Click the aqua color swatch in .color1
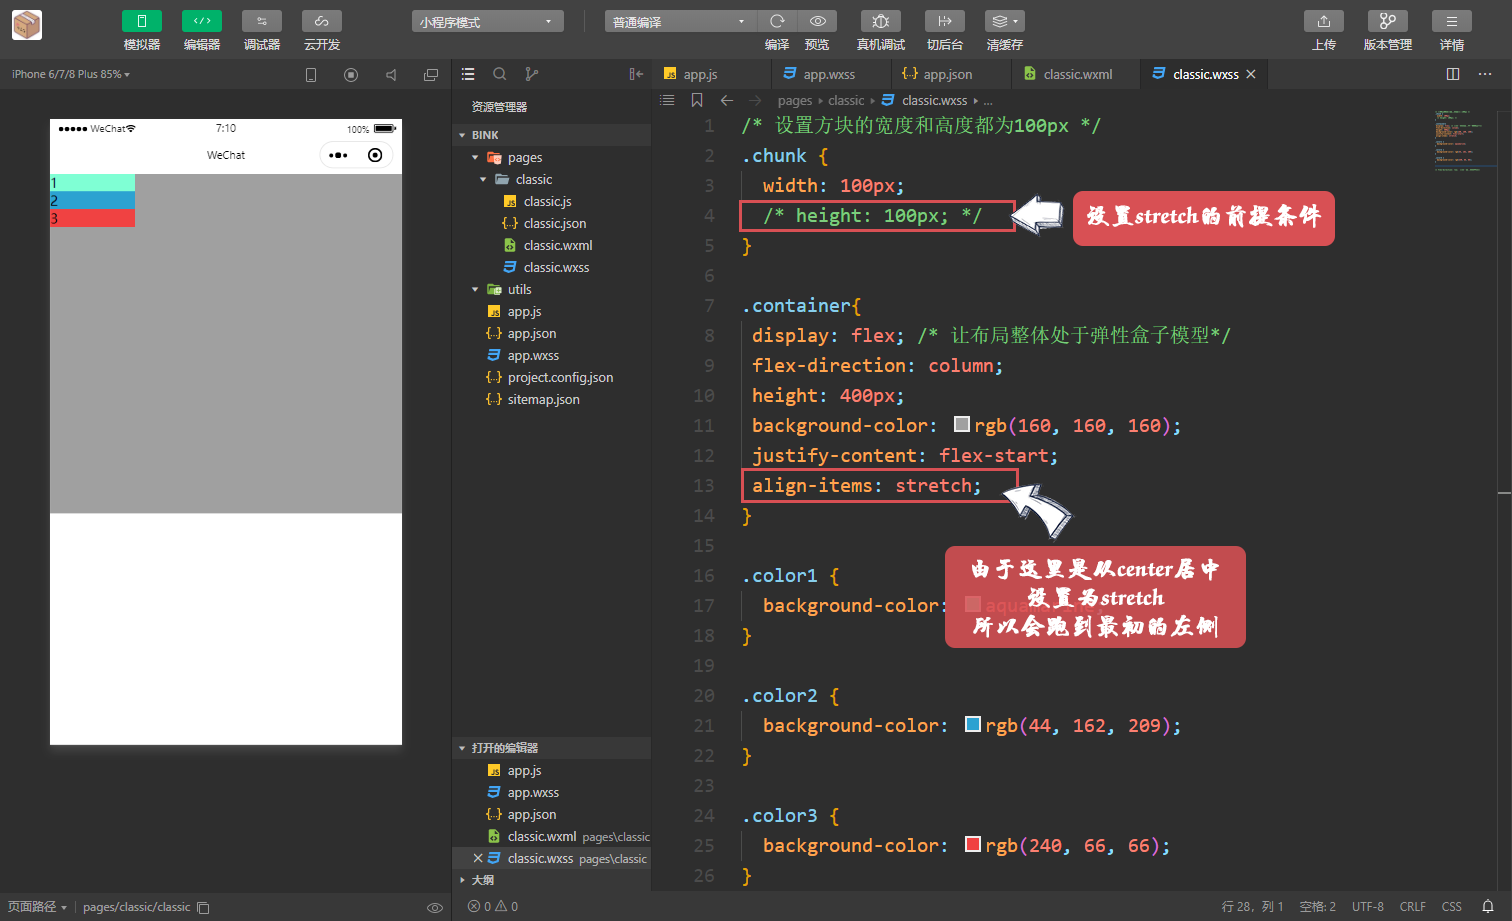Image resolution: width=1512 pixels, height=921 pixels. click(971, 604)
